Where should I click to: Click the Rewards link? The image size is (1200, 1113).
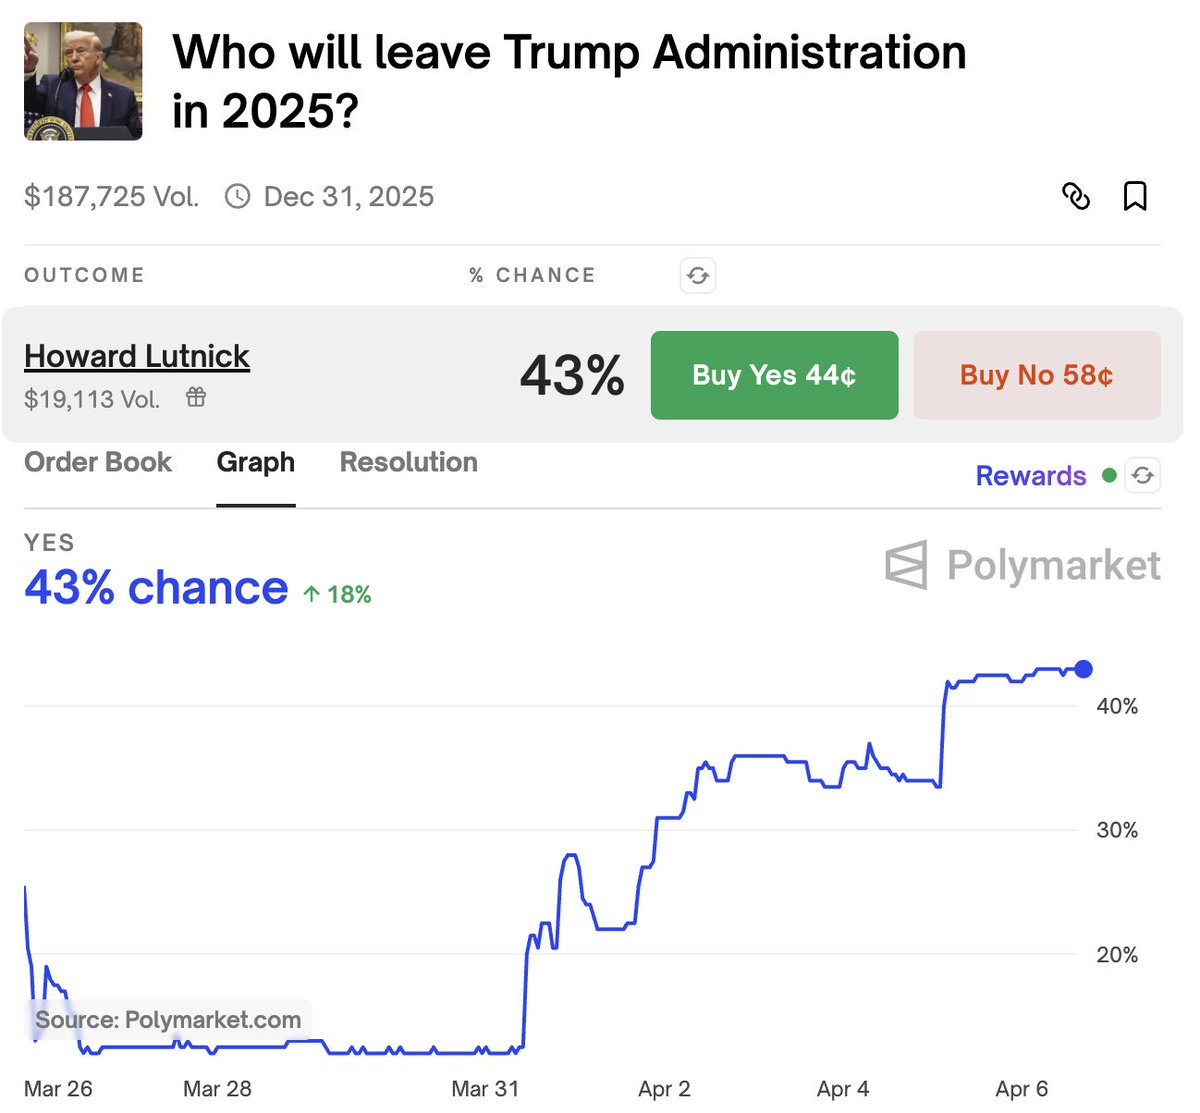1031,476
